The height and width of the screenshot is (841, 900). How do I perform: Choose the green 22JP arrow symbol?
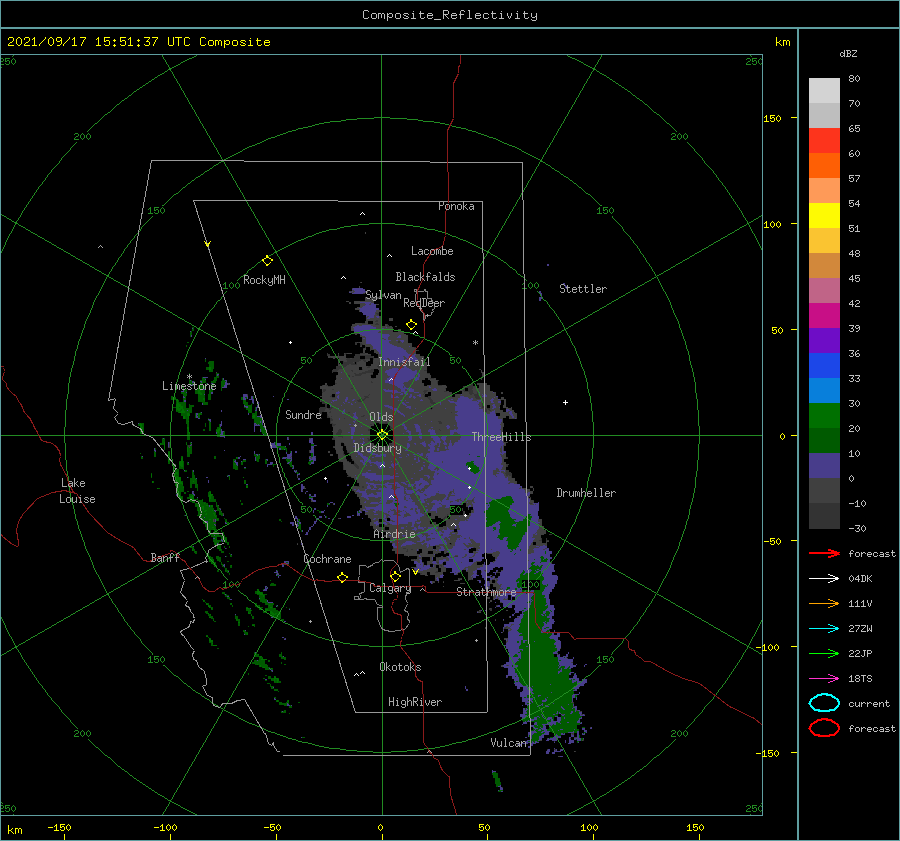[824, 653]
